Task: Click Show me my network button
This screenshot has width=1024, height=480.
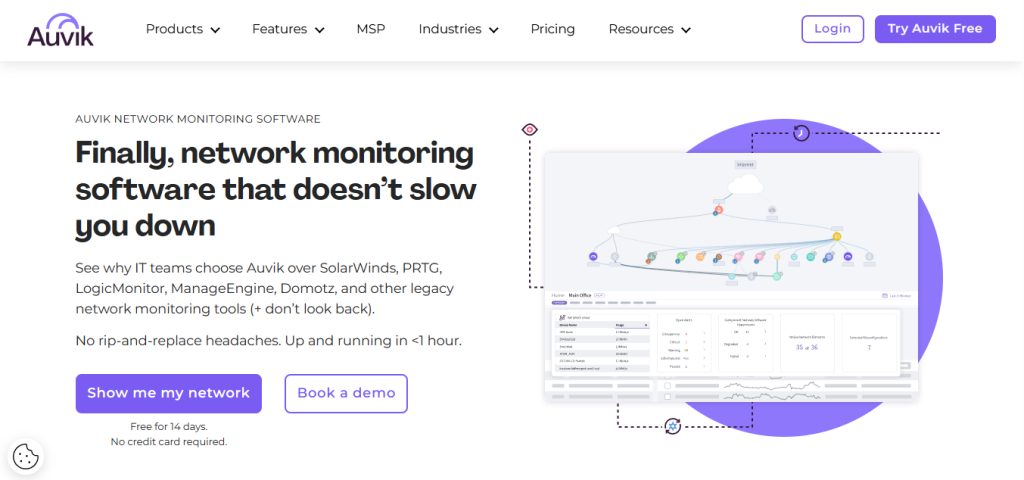Action: [x=168, y=393]
